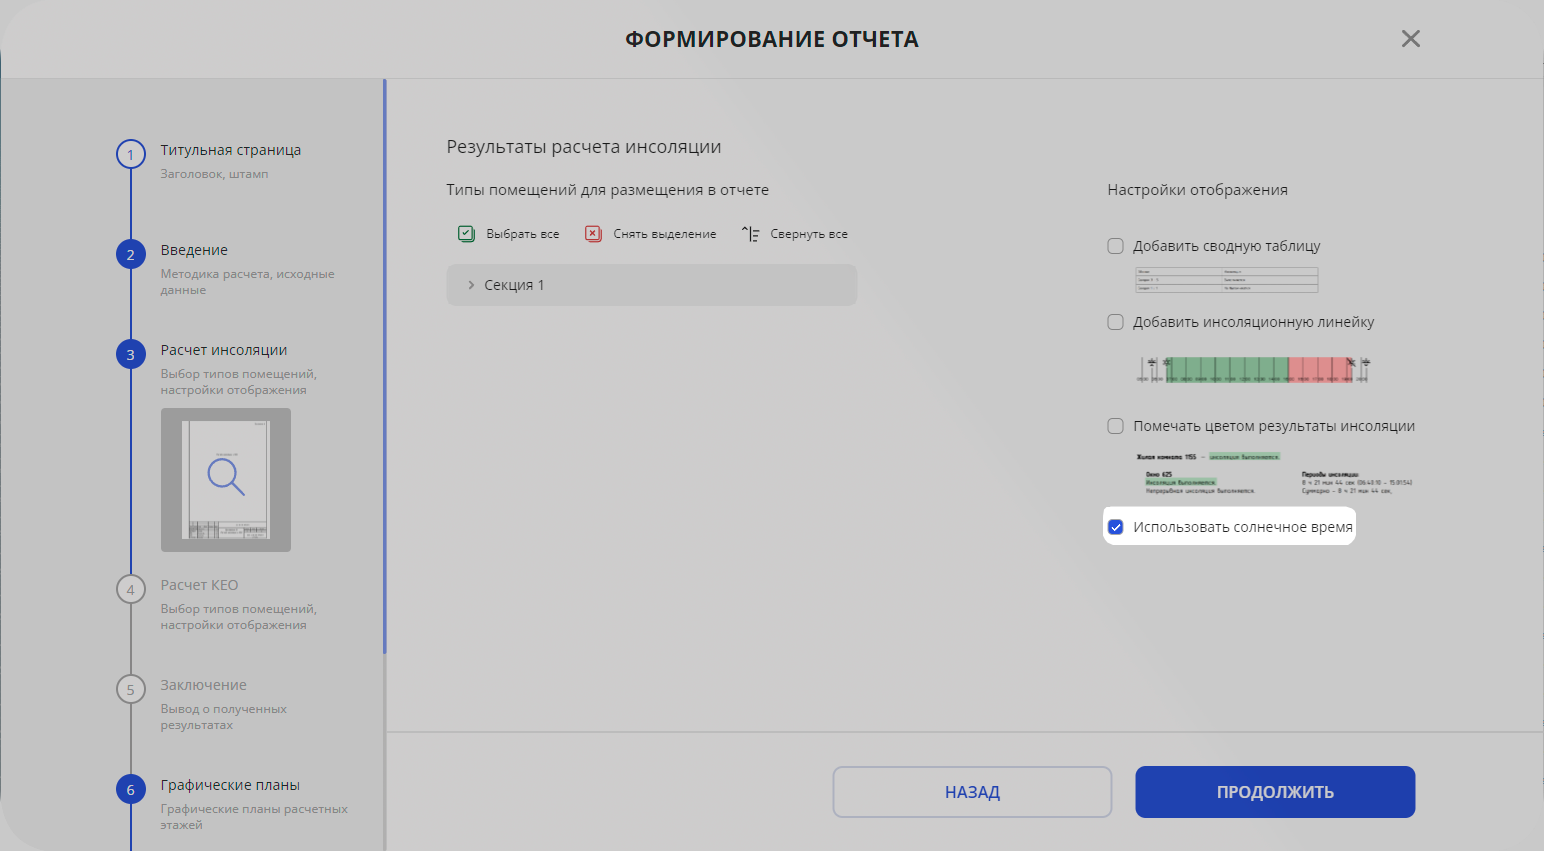Go to 'Расчет инсоляции' step label
Screen dimensions: 1544x851
tap(224, 350)
